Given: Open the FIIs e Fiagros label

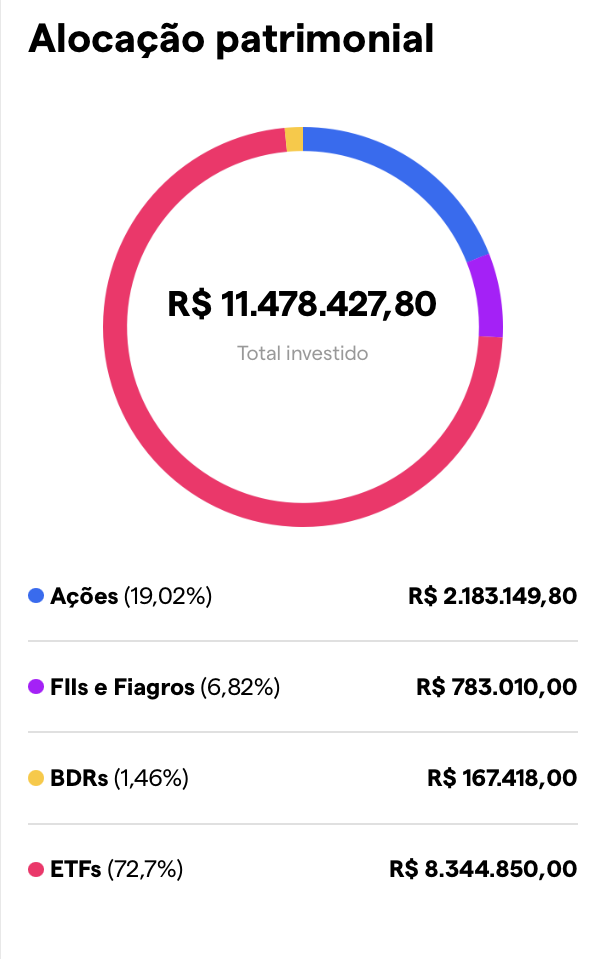Looking at the screenshot, I should [165, 687].
